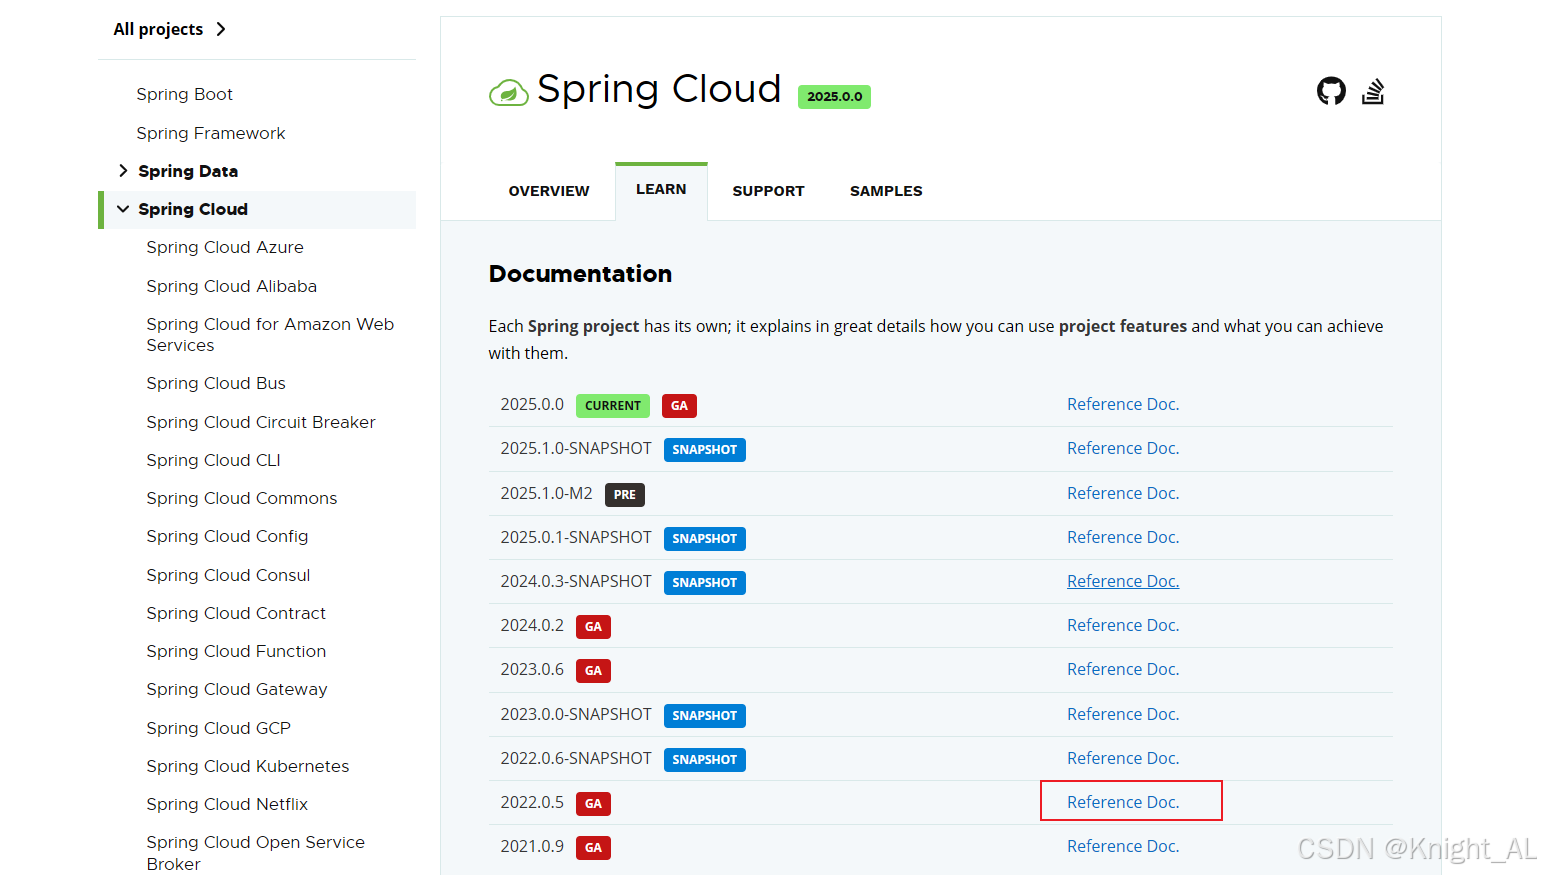This screenshot has width=1541, height=875.
Task: Open Spring Cloud Azure
Action: click(x=225, y=247)
